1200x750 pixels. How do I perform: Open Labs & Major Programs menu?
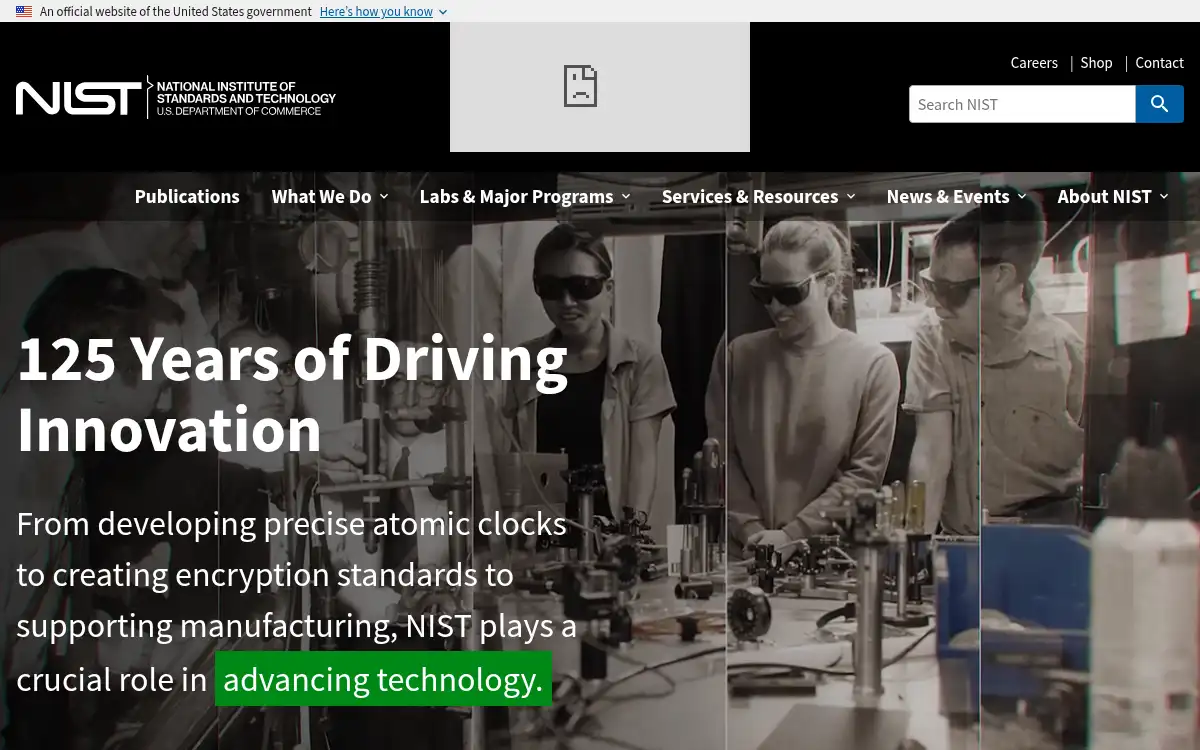click(516, 196)
